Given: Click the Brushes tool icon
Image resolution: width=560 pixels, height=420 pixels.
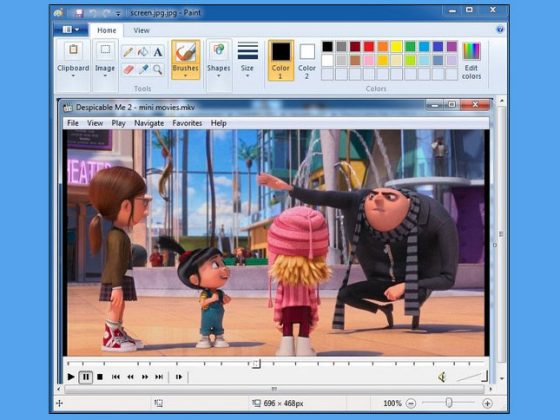Looking at the screenshot, I should [185, 53].
